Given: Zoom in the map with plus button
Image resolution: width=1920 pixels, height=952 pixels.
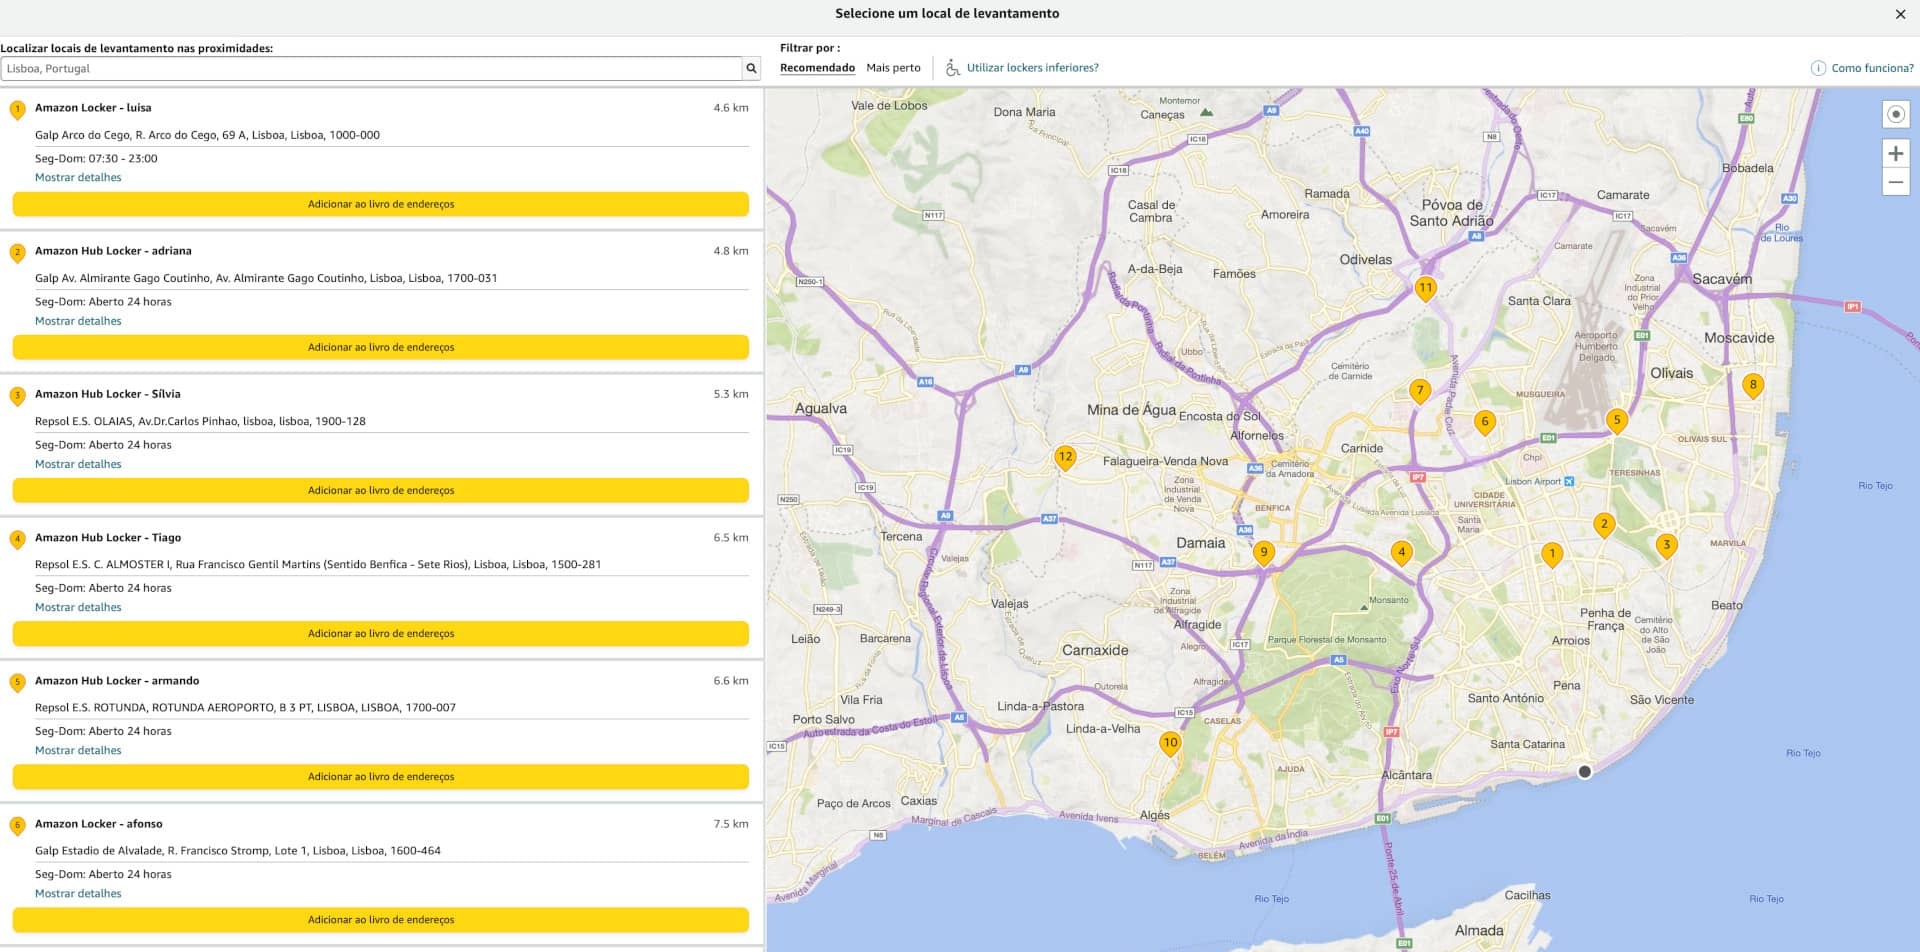Looking at the screenshot, I should point(1895,153).
